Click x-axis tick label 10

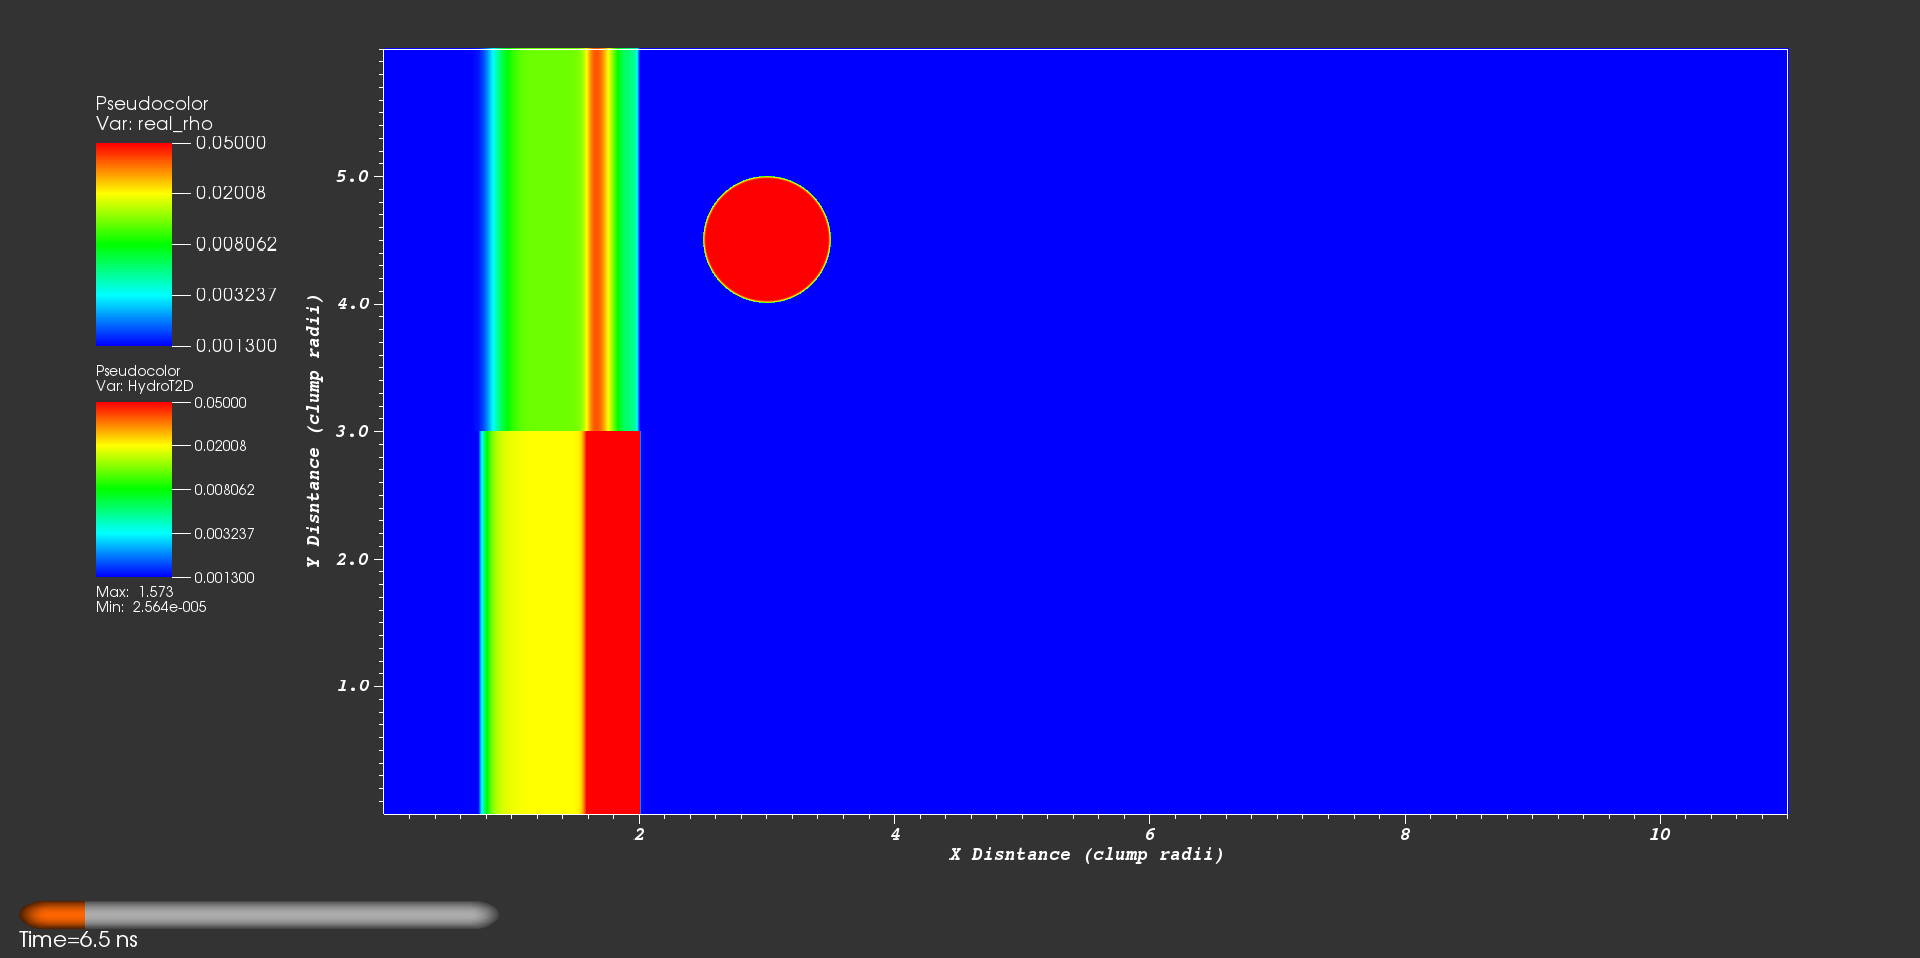(x=1659, y=834)
